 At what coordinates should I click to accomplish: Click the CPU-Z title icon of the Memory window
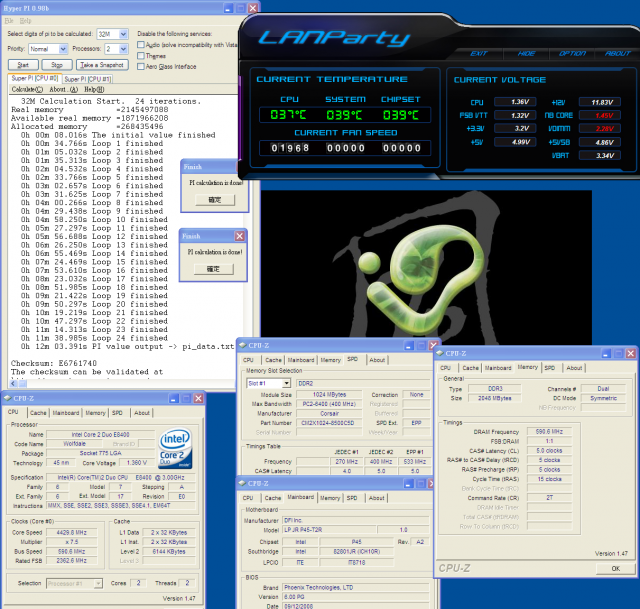[x=440, y=353]
